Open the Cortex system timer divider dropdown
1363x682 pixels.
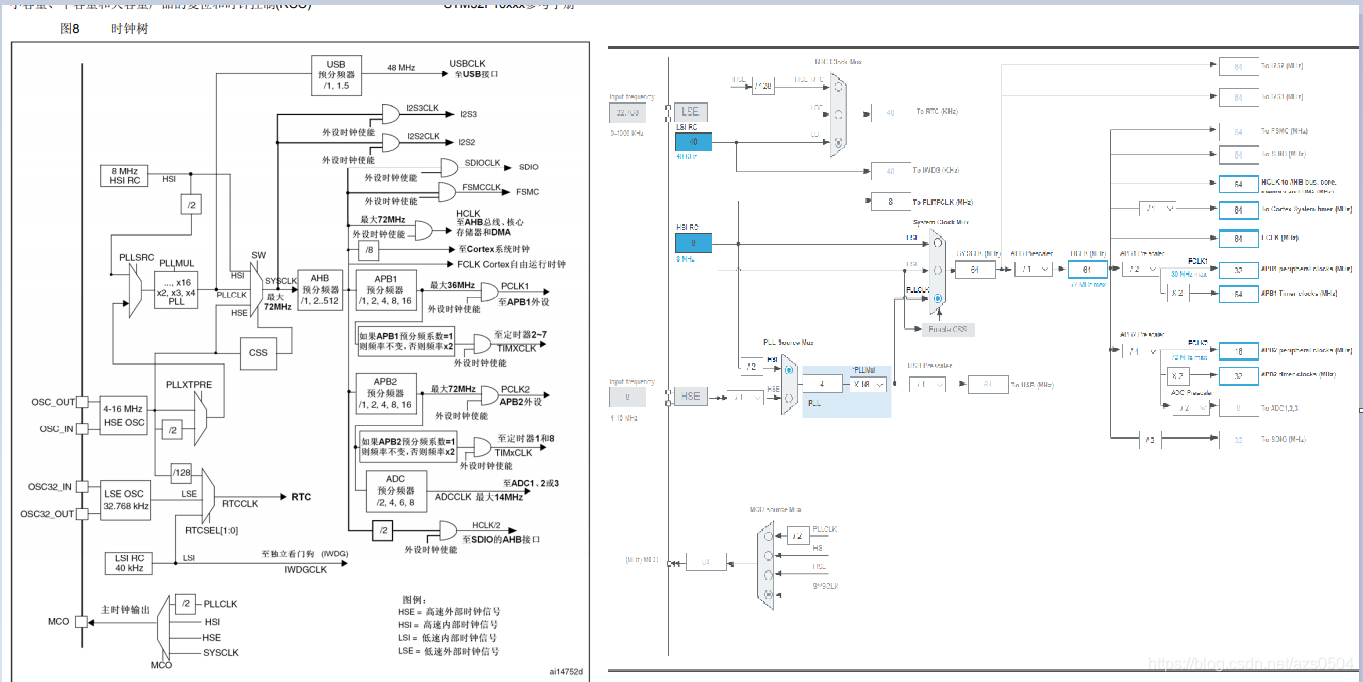[1159, 208]
